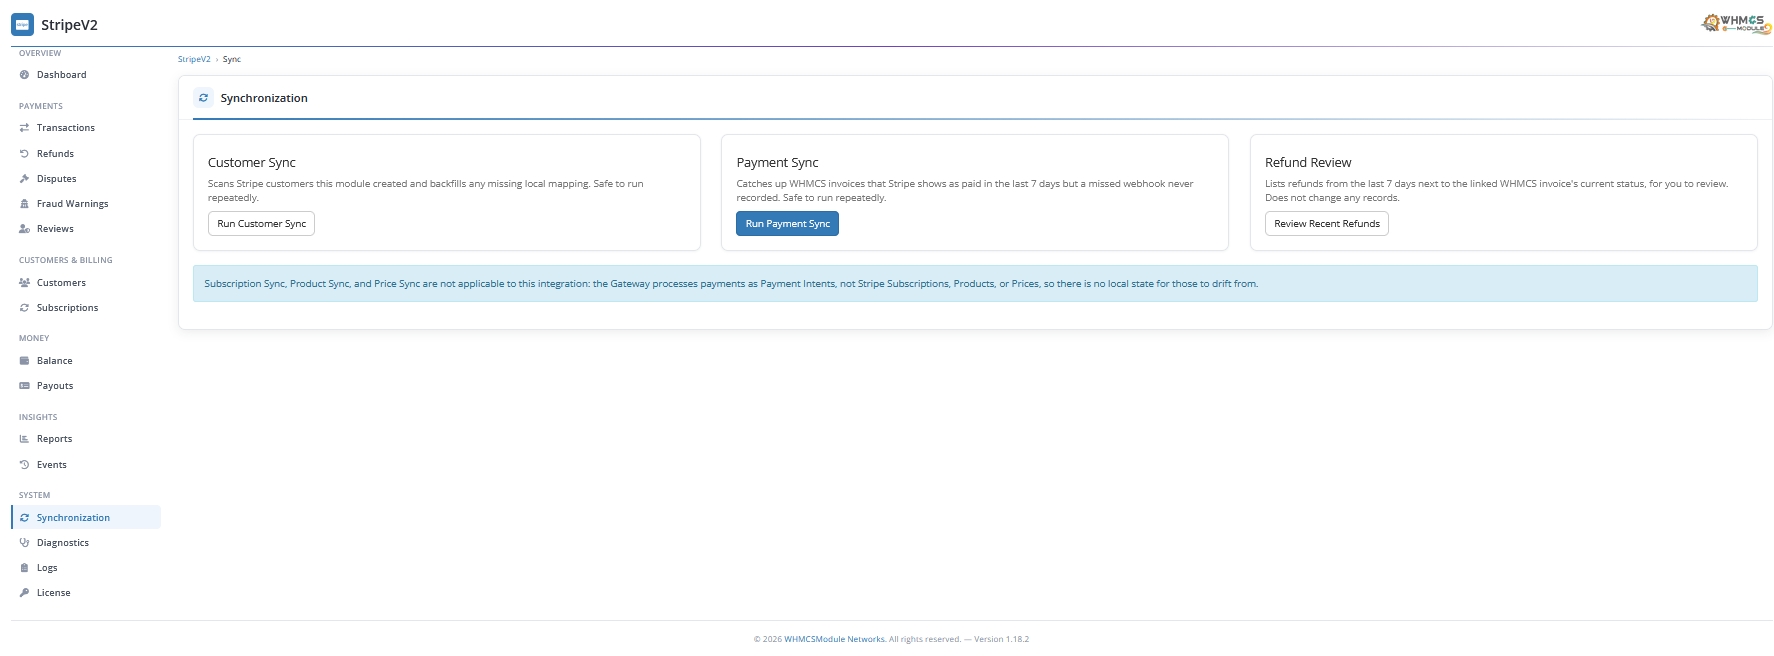This screenshot has width=1774, height=656.
Task: Click the Subscriptions refresh icon
Action: click(24, 308)
